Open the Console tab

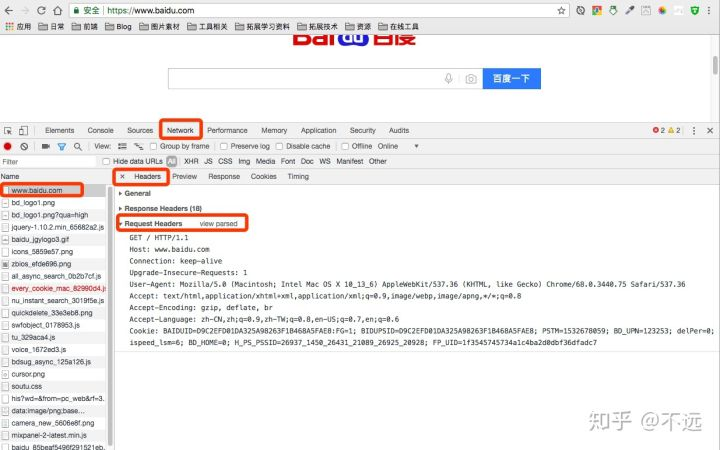(100, 130)
